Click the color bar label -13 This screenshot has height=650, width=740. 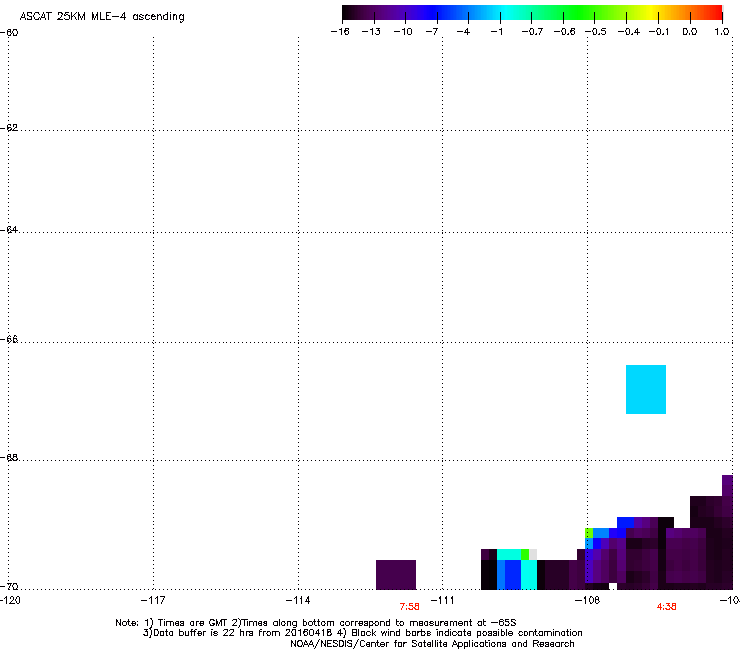(371, 32)
